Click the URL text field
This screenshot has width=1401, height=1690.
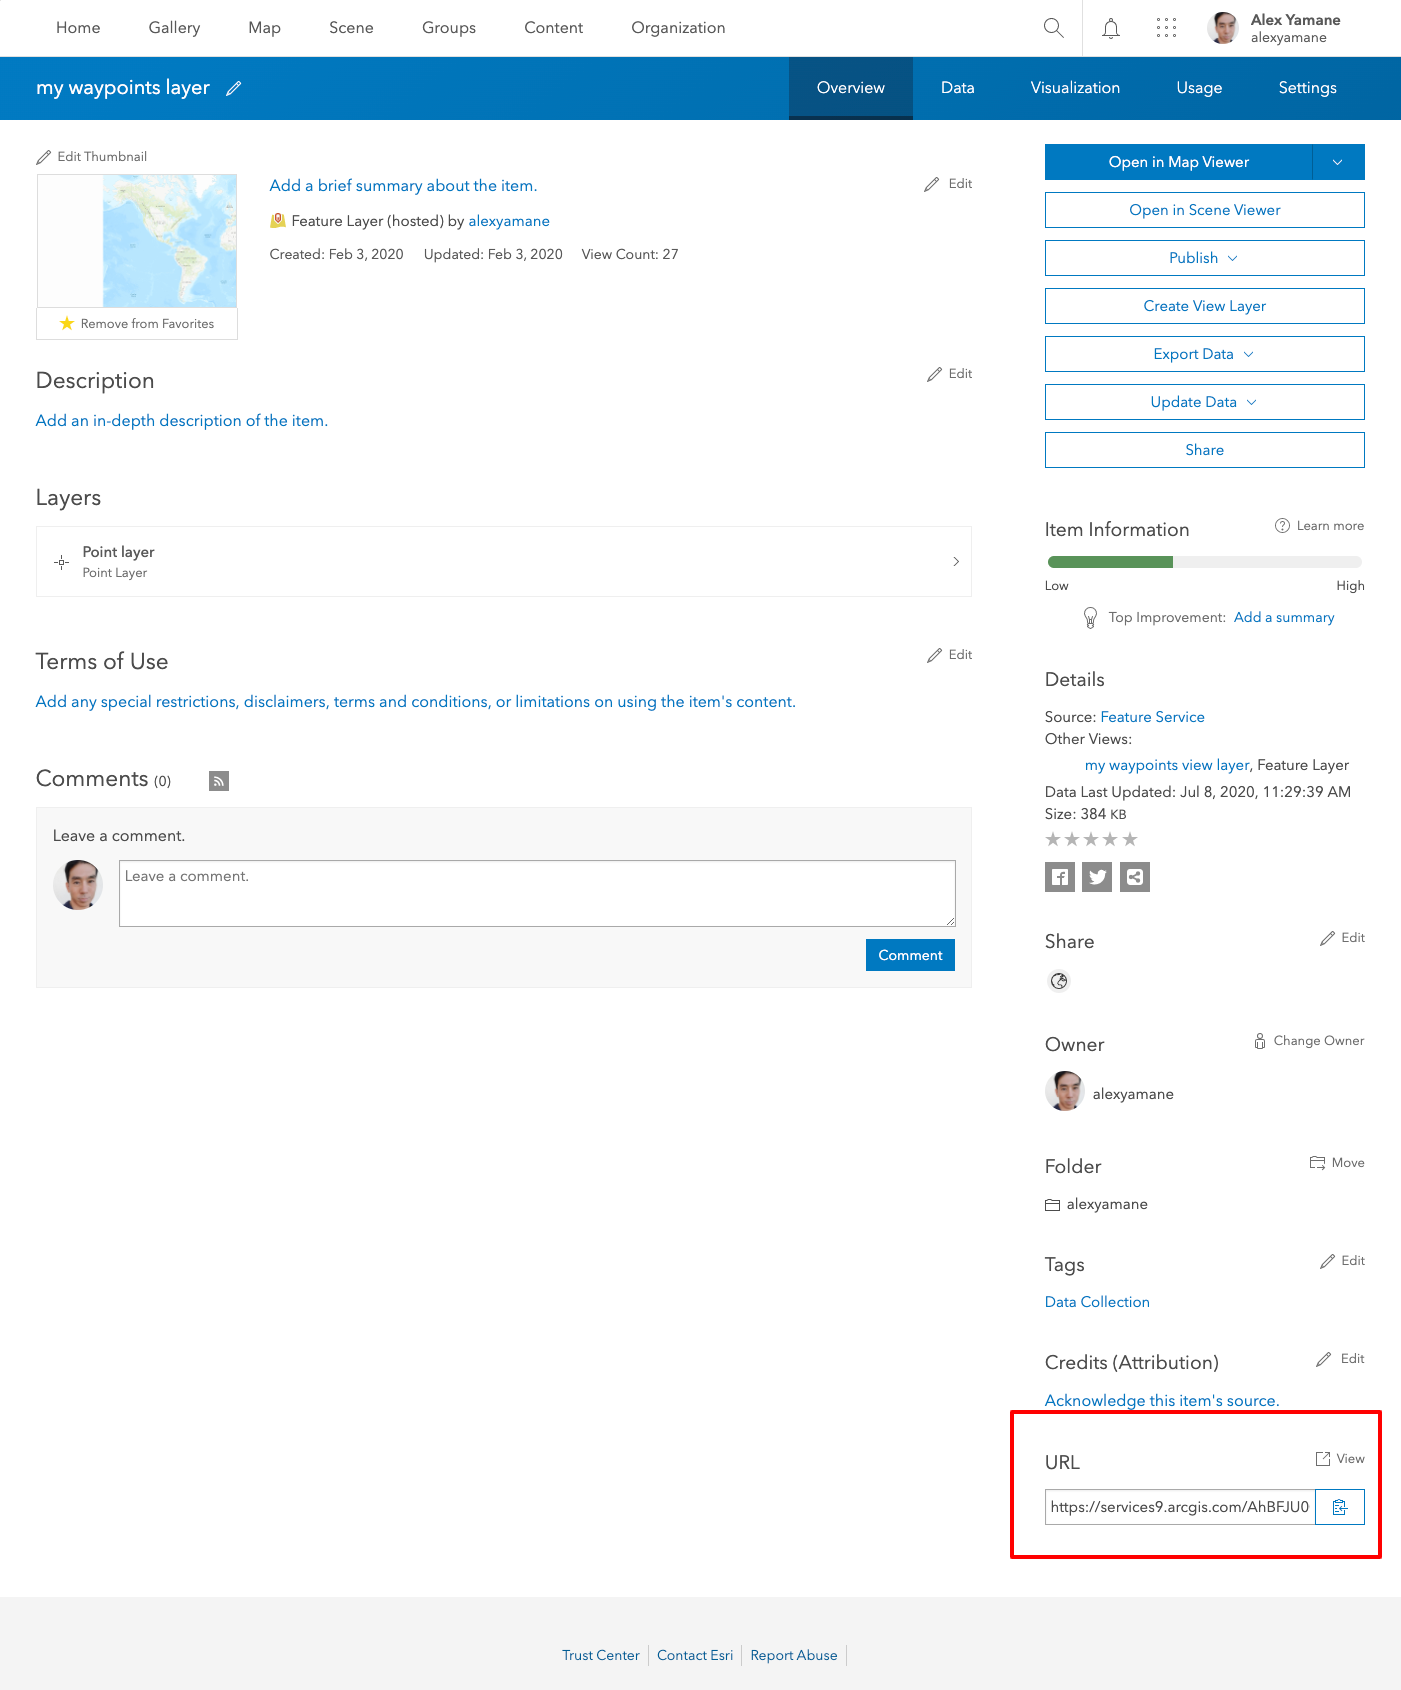click(1180, 1507)
